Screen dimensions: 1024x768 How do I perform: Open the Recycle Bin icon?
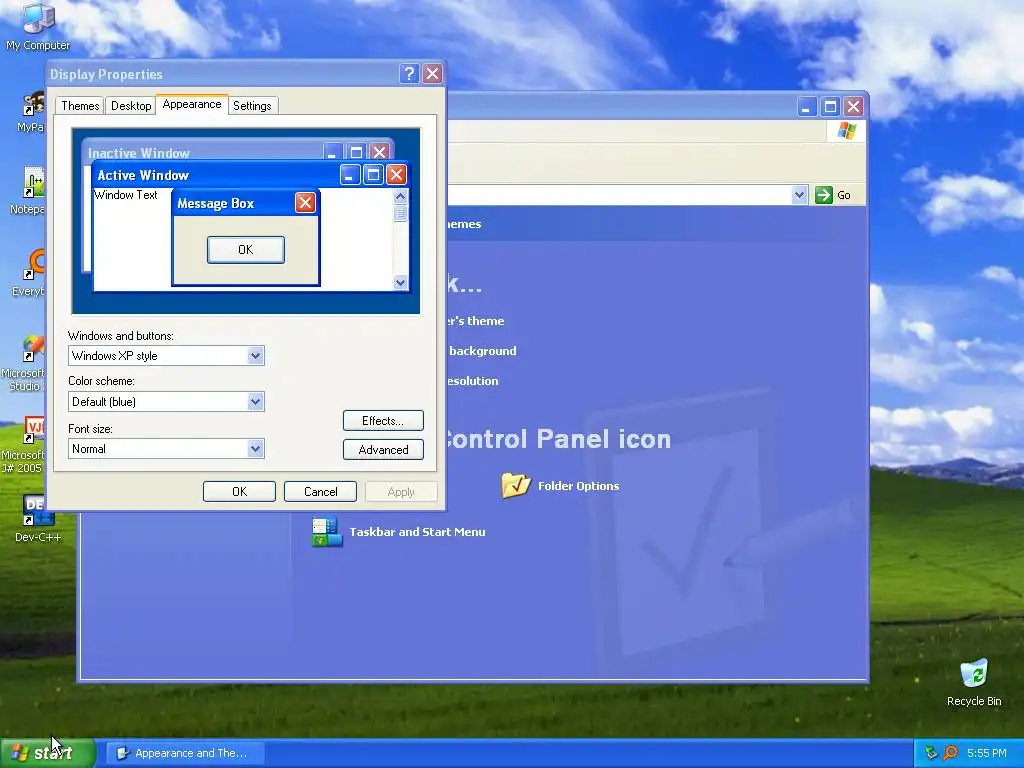[x=974, y=682]
